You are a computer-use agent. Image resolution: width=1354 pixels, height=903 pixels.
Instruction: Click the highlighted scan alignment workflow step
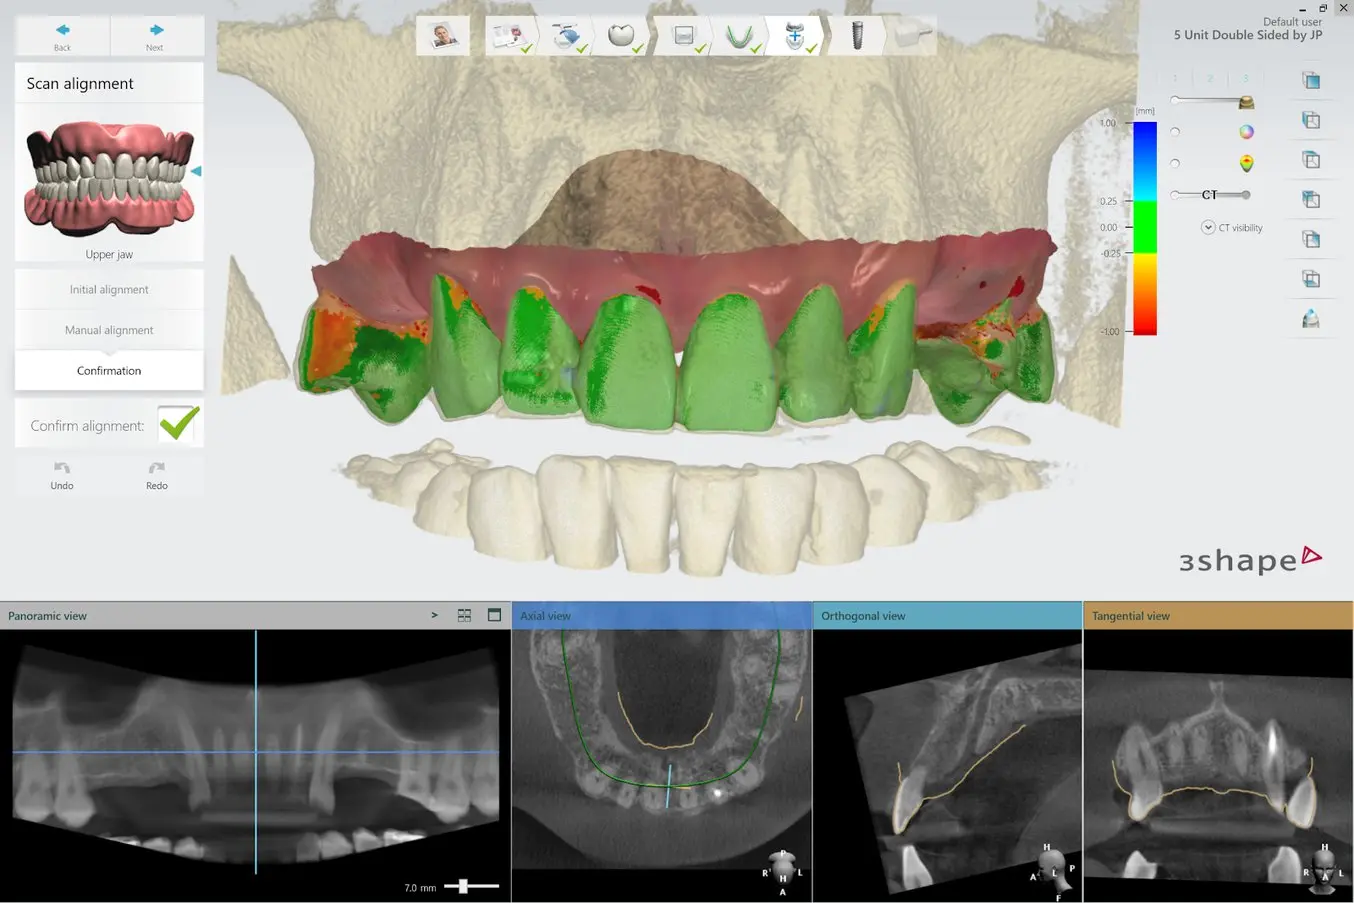pos(797,35)
